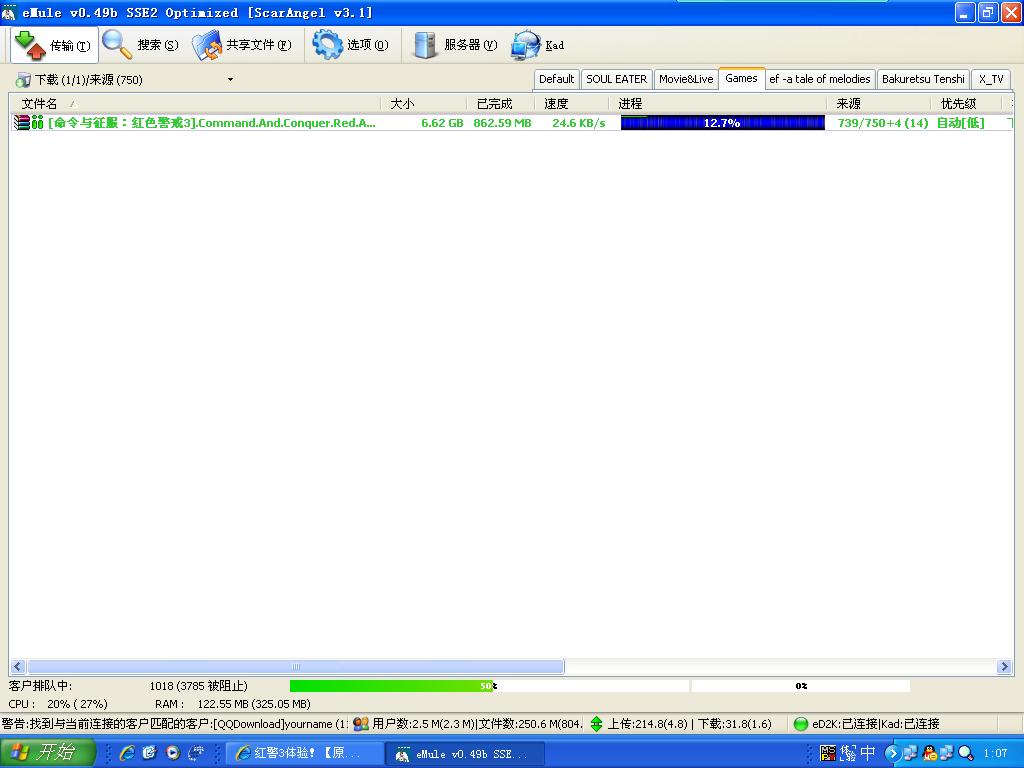
Task: Sort by the 大小 size column header
Action: (x=424, y=103)
